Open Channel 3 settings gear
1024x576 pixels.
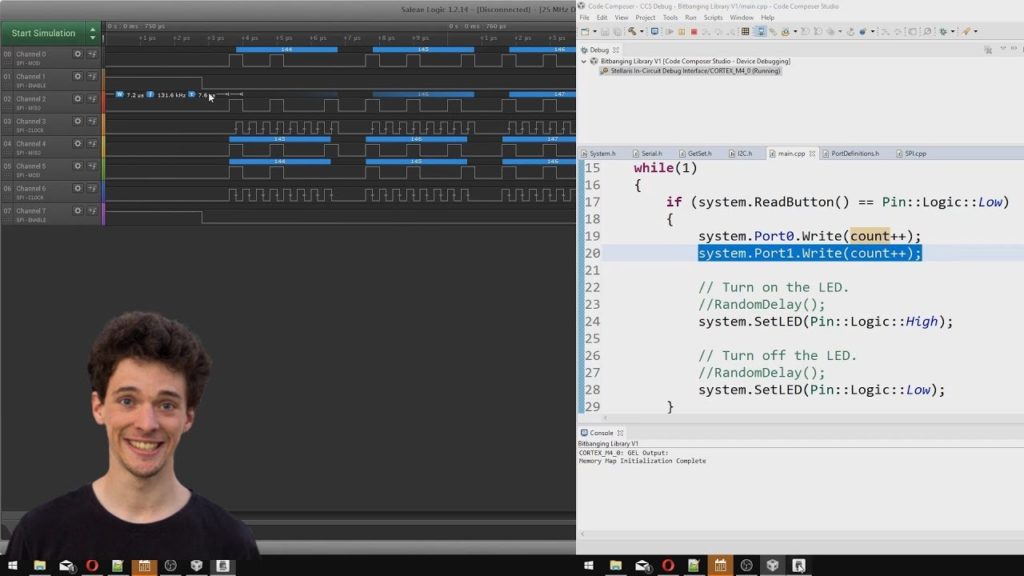coord(78,121)
